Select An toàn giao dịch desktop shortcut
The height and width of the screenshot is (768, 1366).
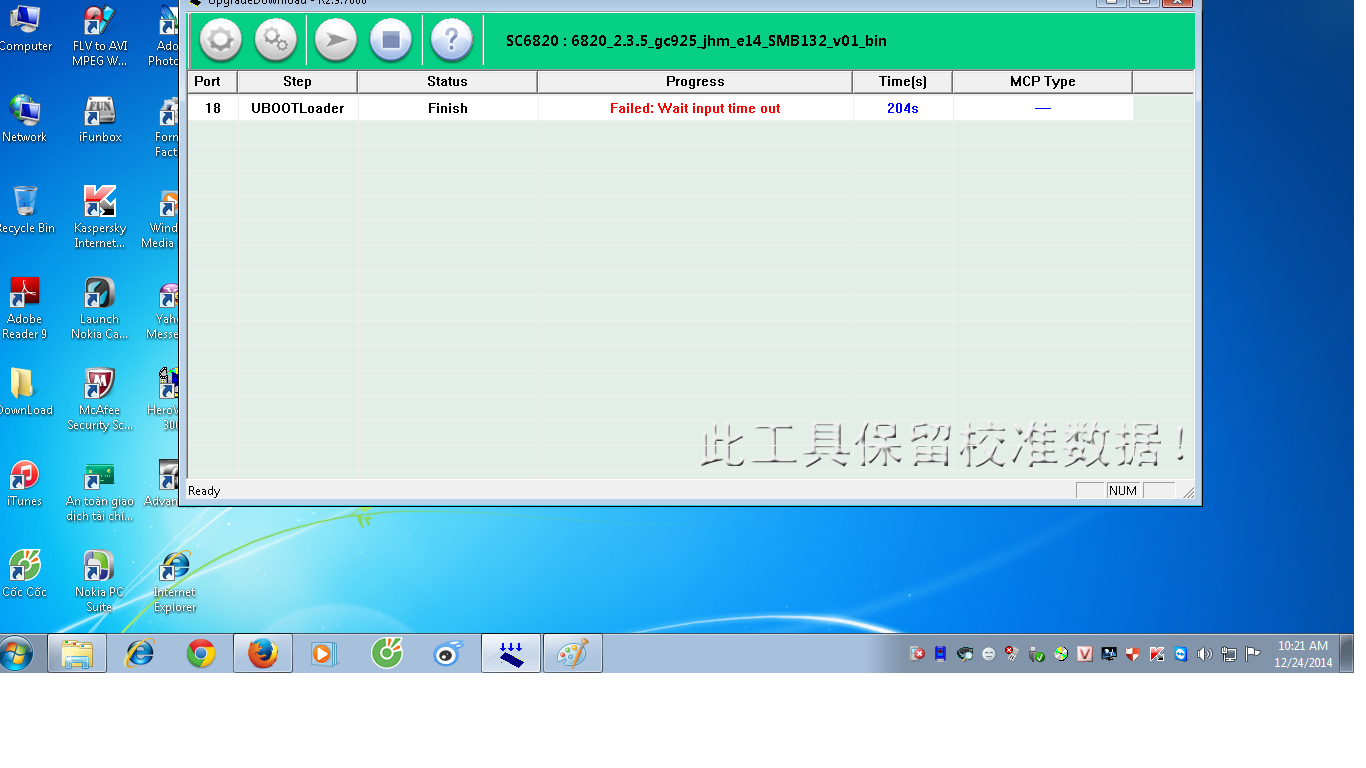pyautogui.click(x=100, y=490)
